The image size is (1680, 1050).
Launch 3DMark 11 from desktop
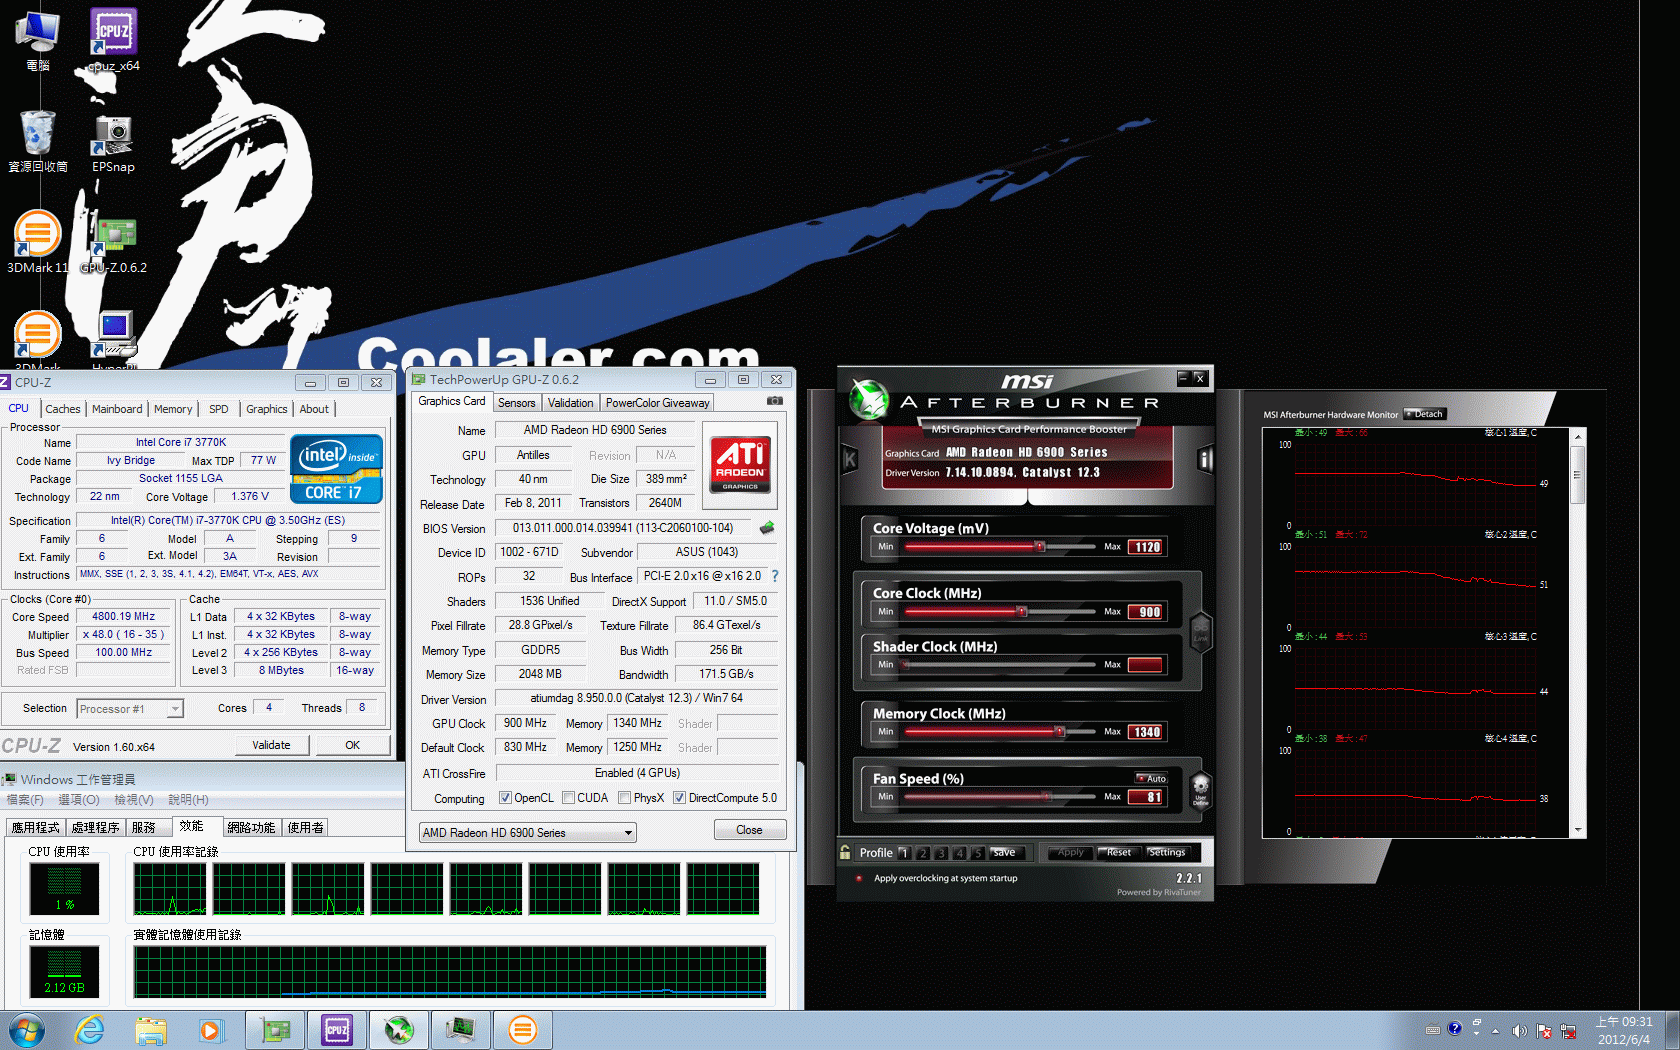coord(38,242)
